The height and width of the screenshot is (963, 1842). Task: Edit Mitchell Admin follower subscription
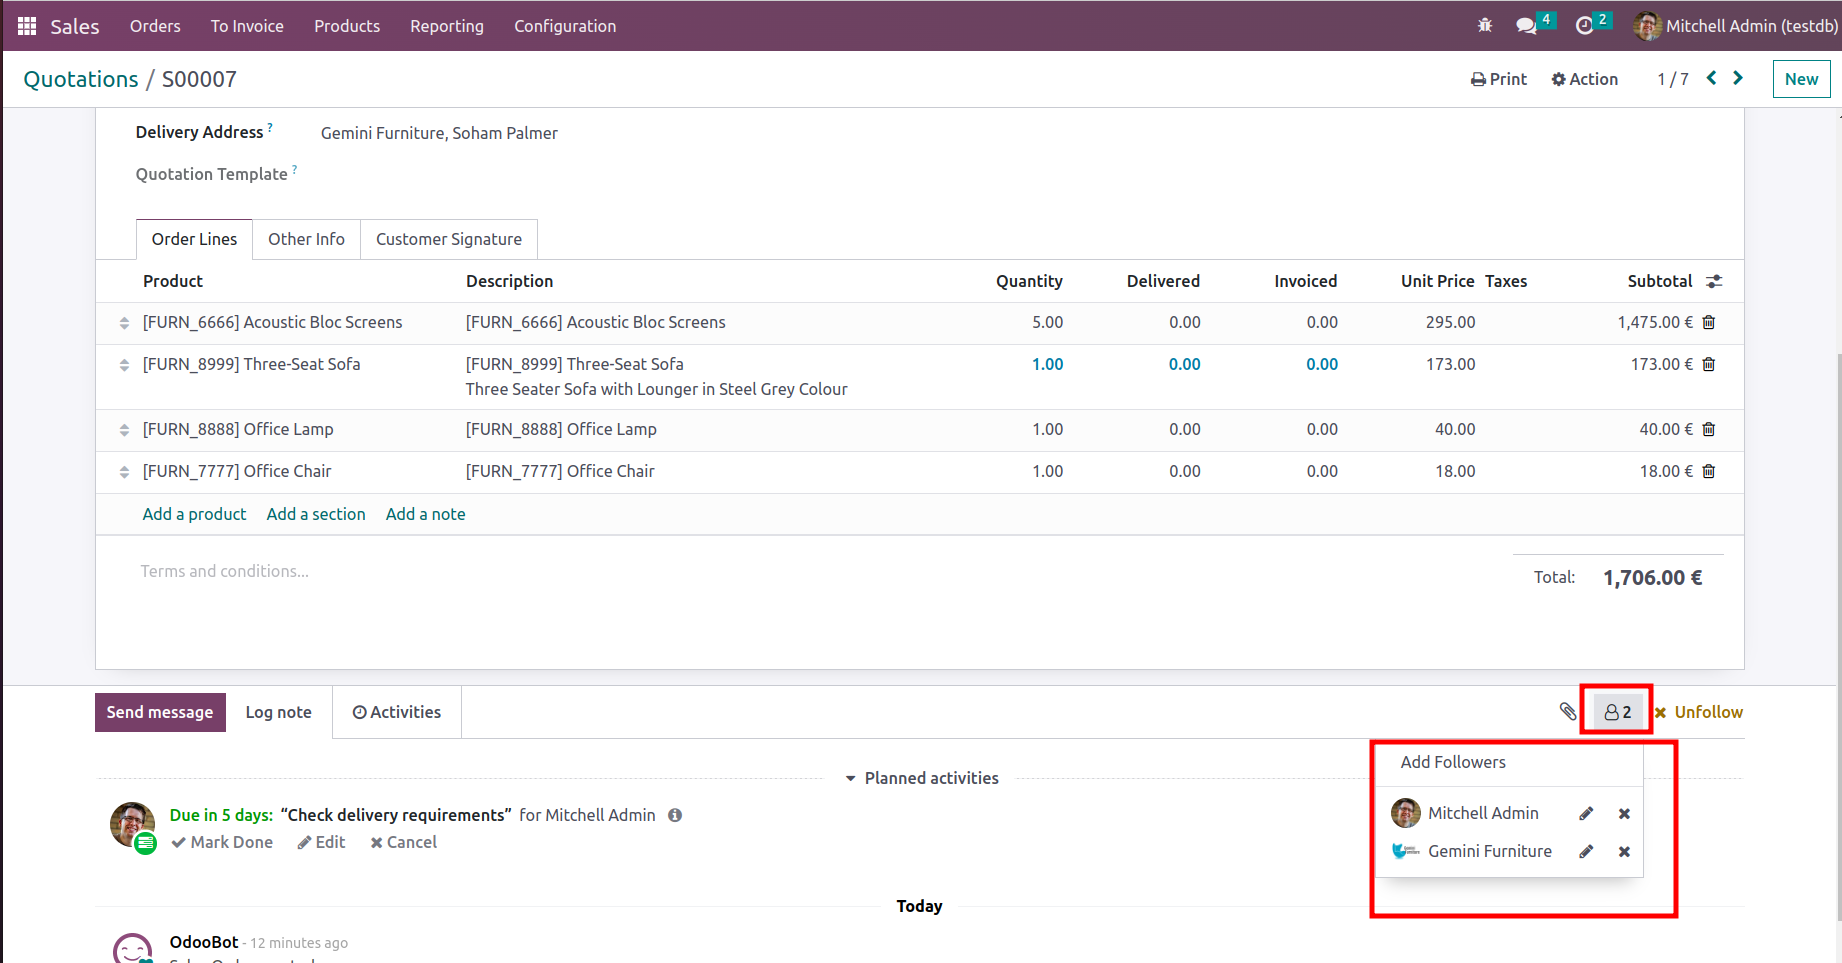tap(1586, 814)
